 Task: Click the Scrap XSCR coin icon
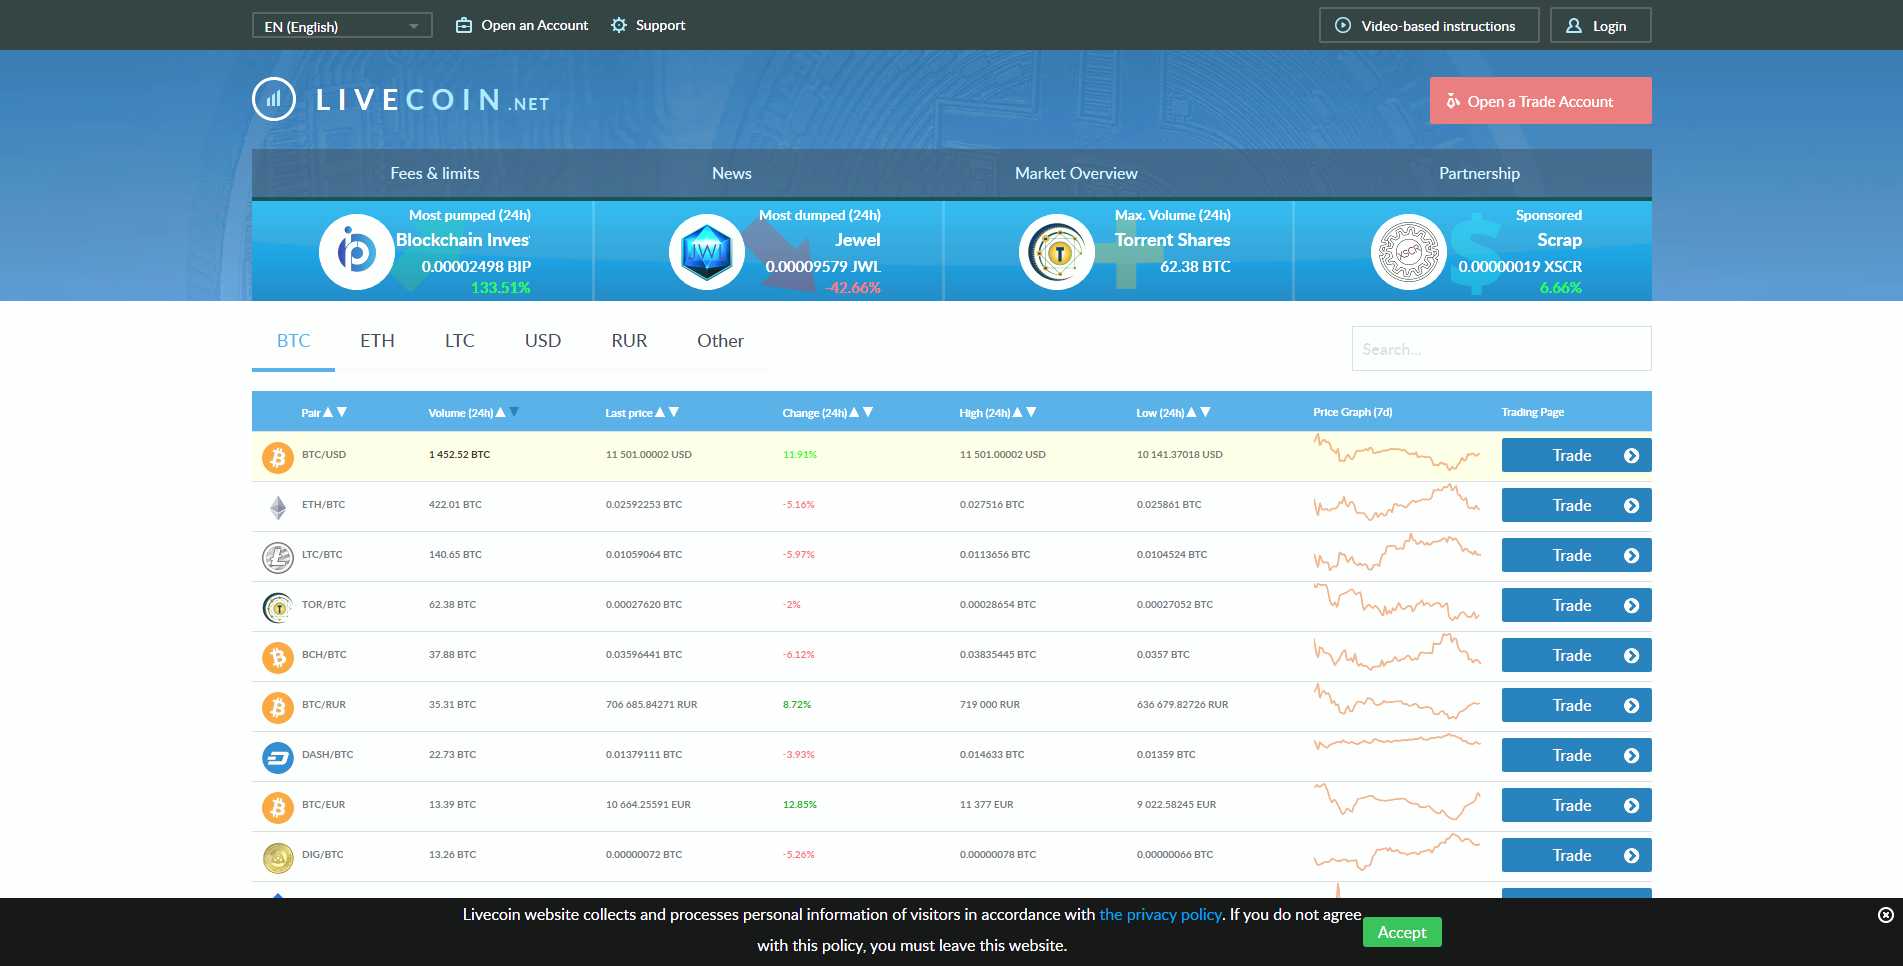pyautogui.click(x=1408, y=252)
